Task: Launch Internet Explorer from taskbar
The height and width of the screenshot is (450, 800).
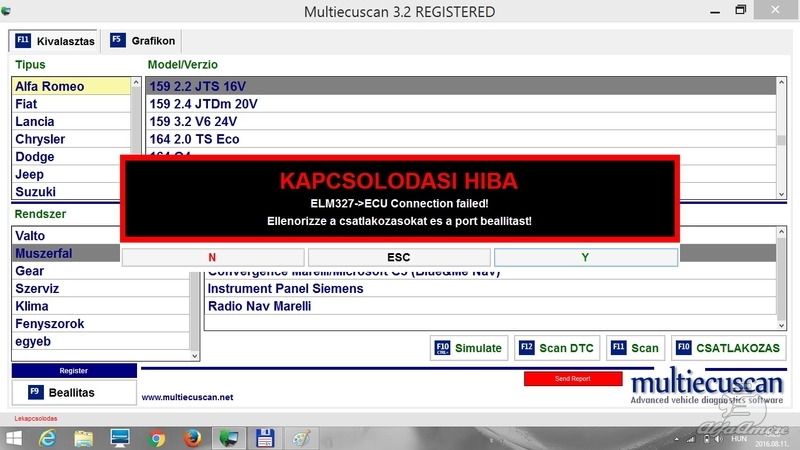Action: [x=47, y=438]
